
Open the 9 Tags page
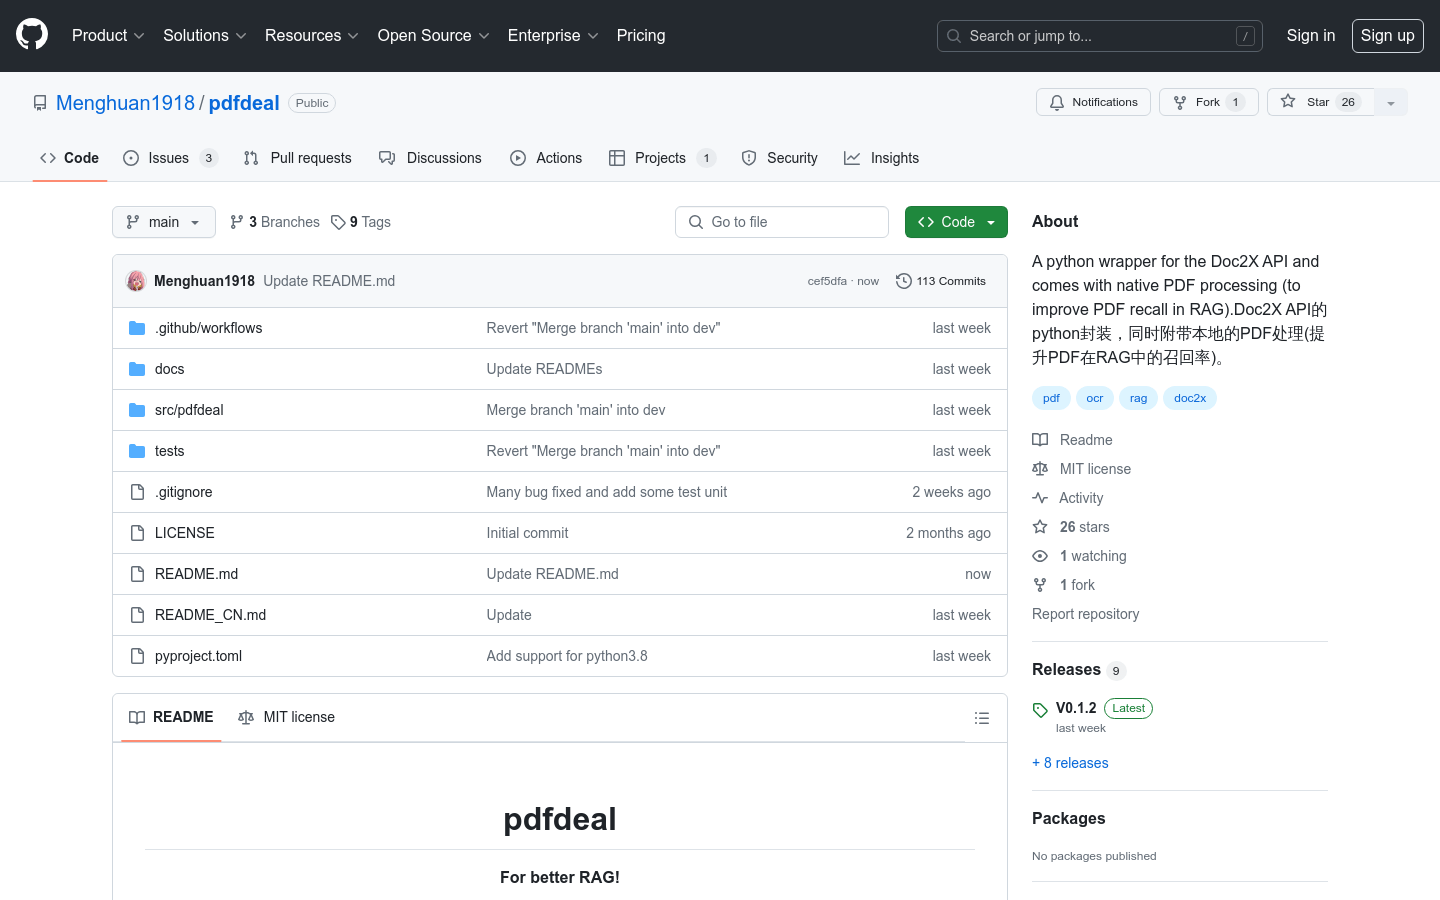point(361,222)
